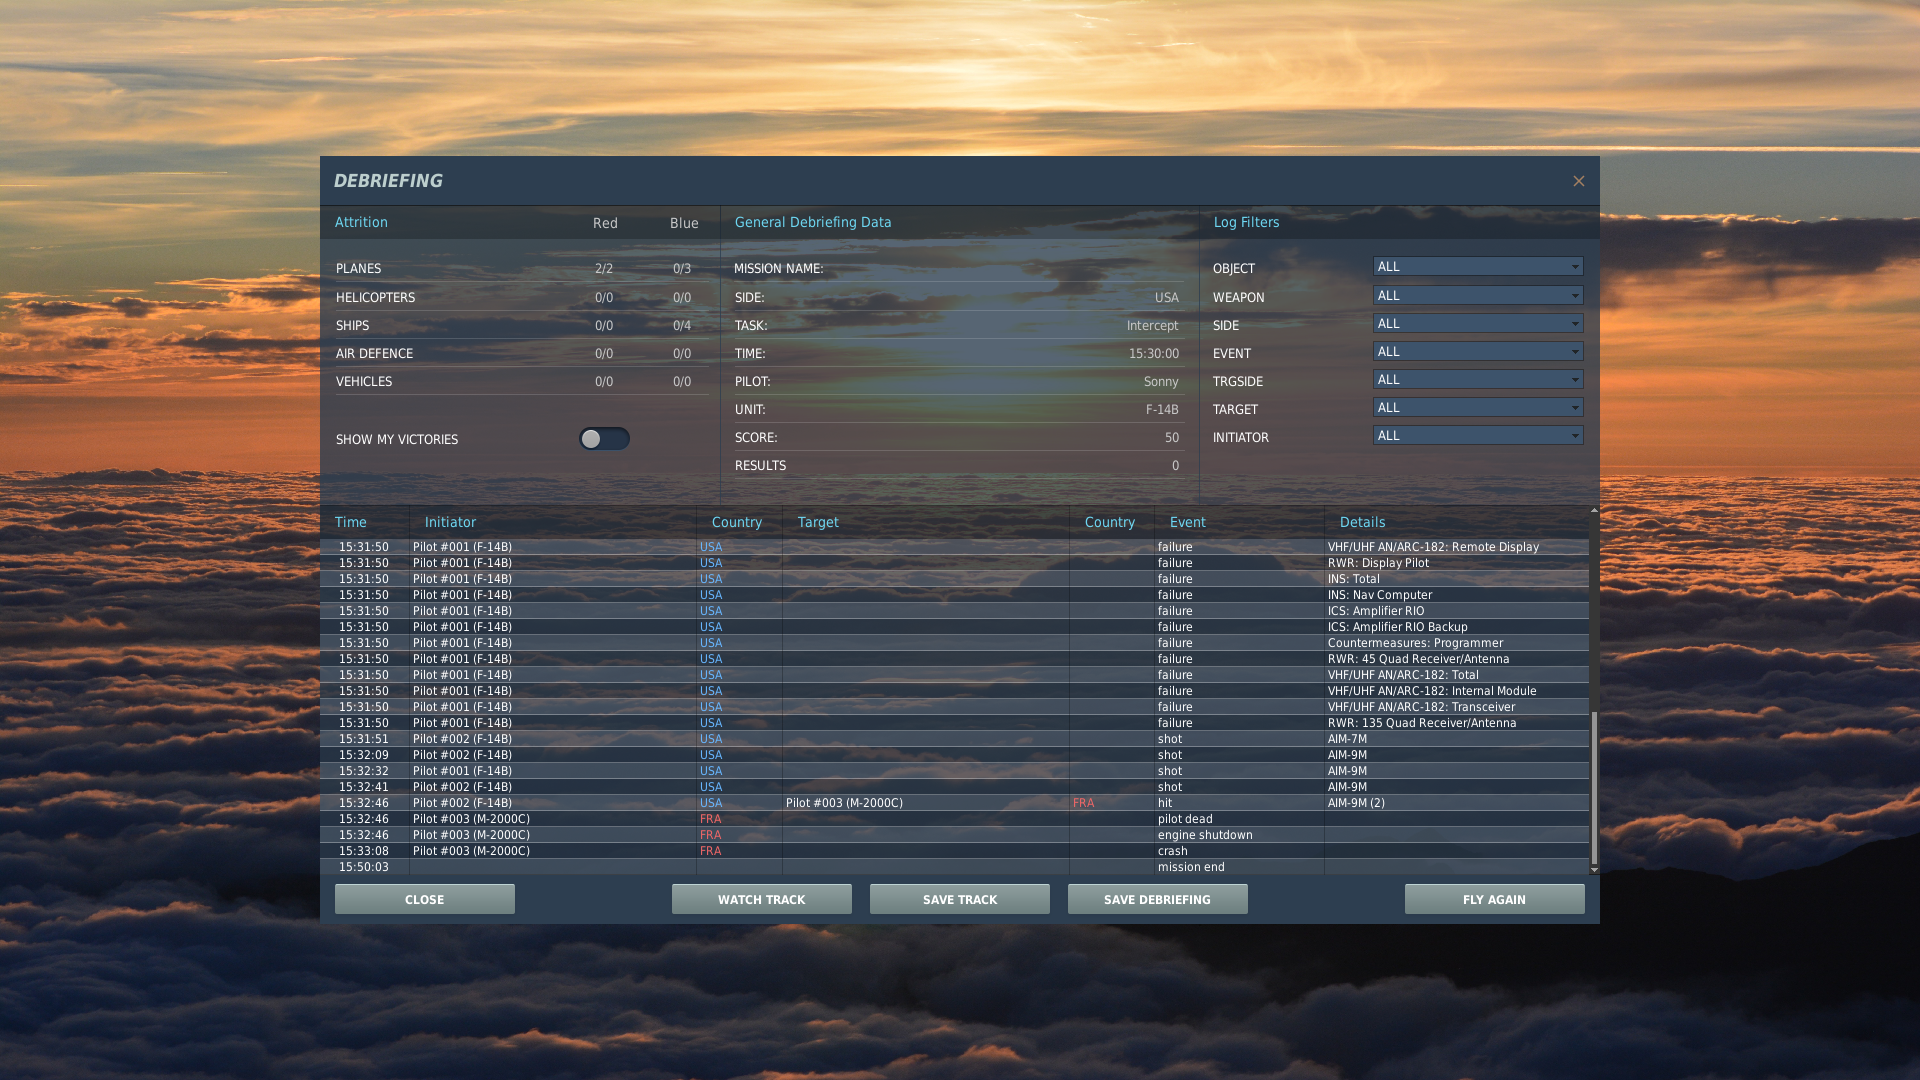Select the Countermeasures: Programmer failure row
Screen dimensions: 1920x1080
point(954,643)
